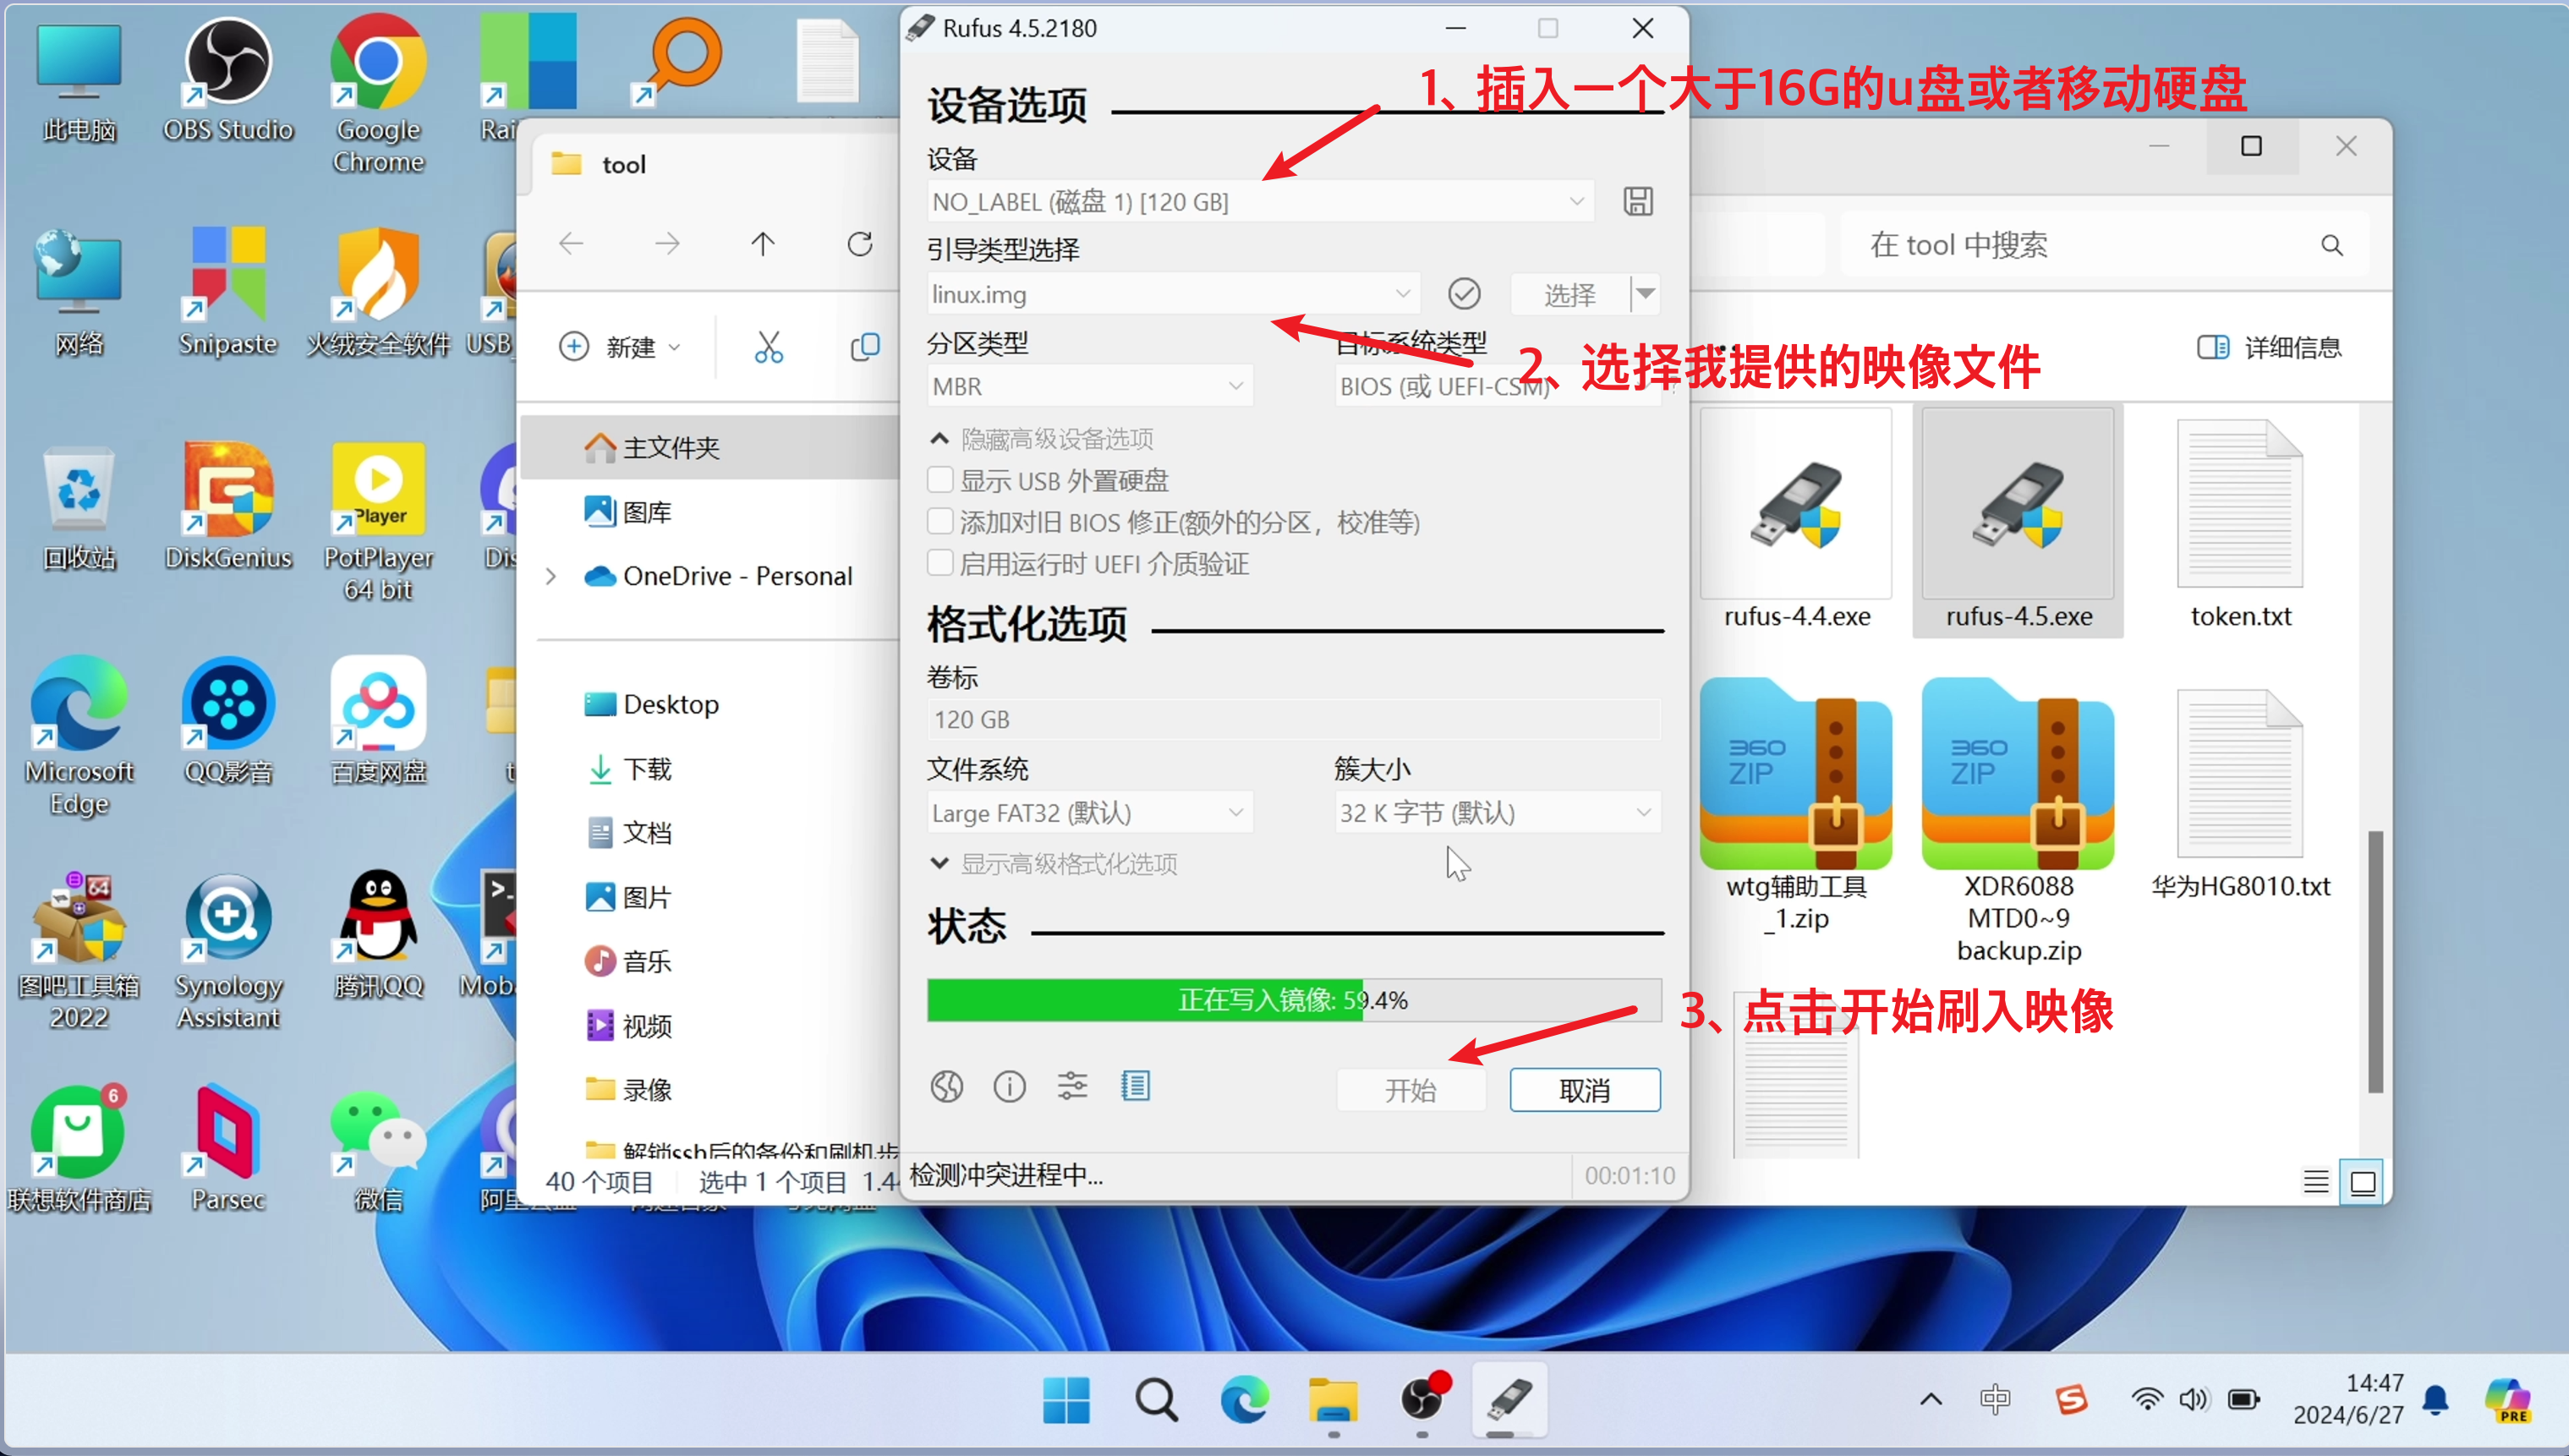Switch to large icons view in tool window

tap(2363, 1182)
